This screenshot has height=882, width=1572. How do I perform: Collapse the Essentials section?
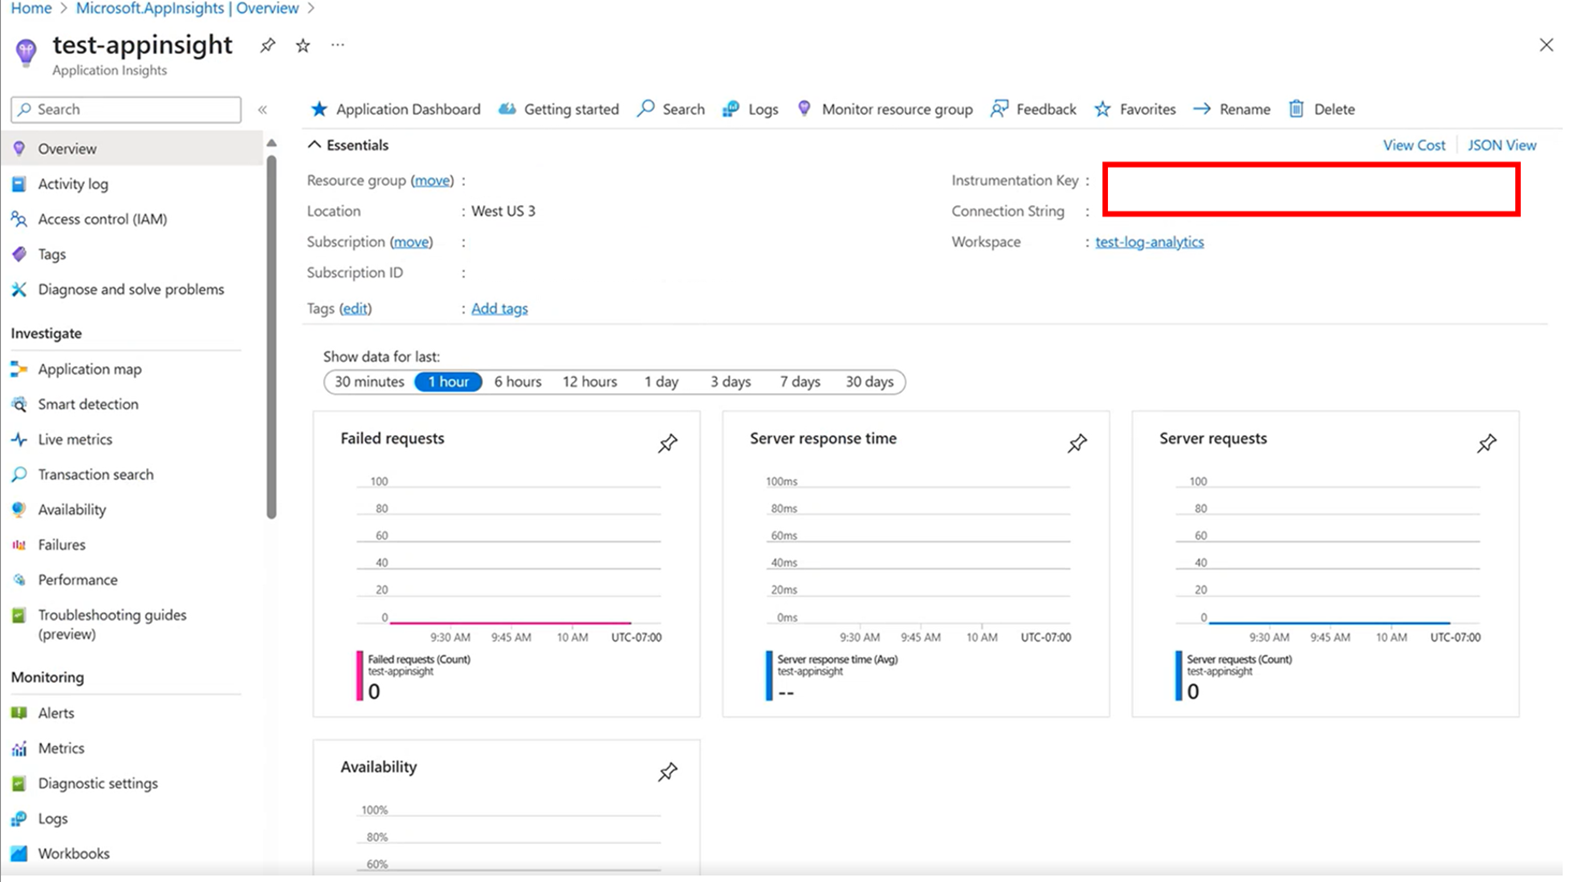[x=315, y=145]
